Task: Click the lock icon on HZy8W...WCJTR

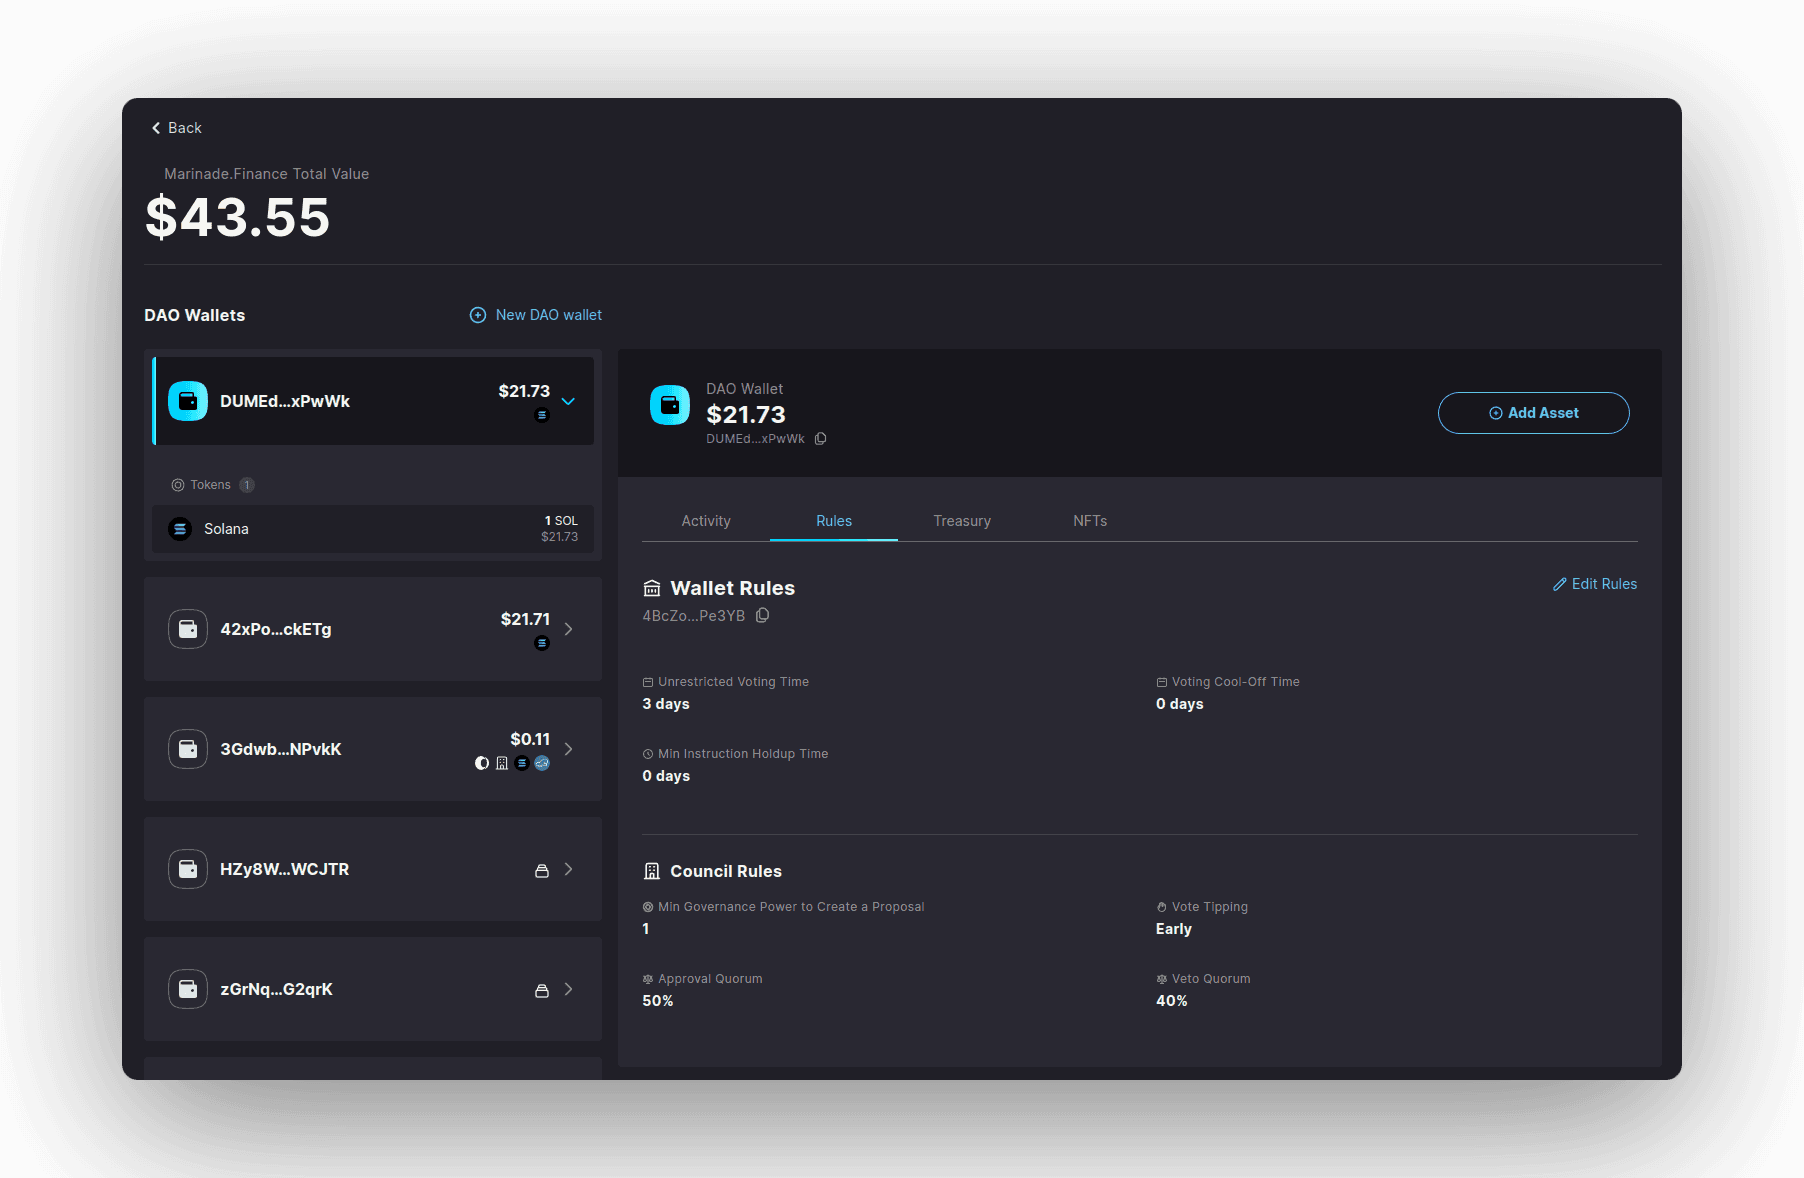Action: [542, 870]
